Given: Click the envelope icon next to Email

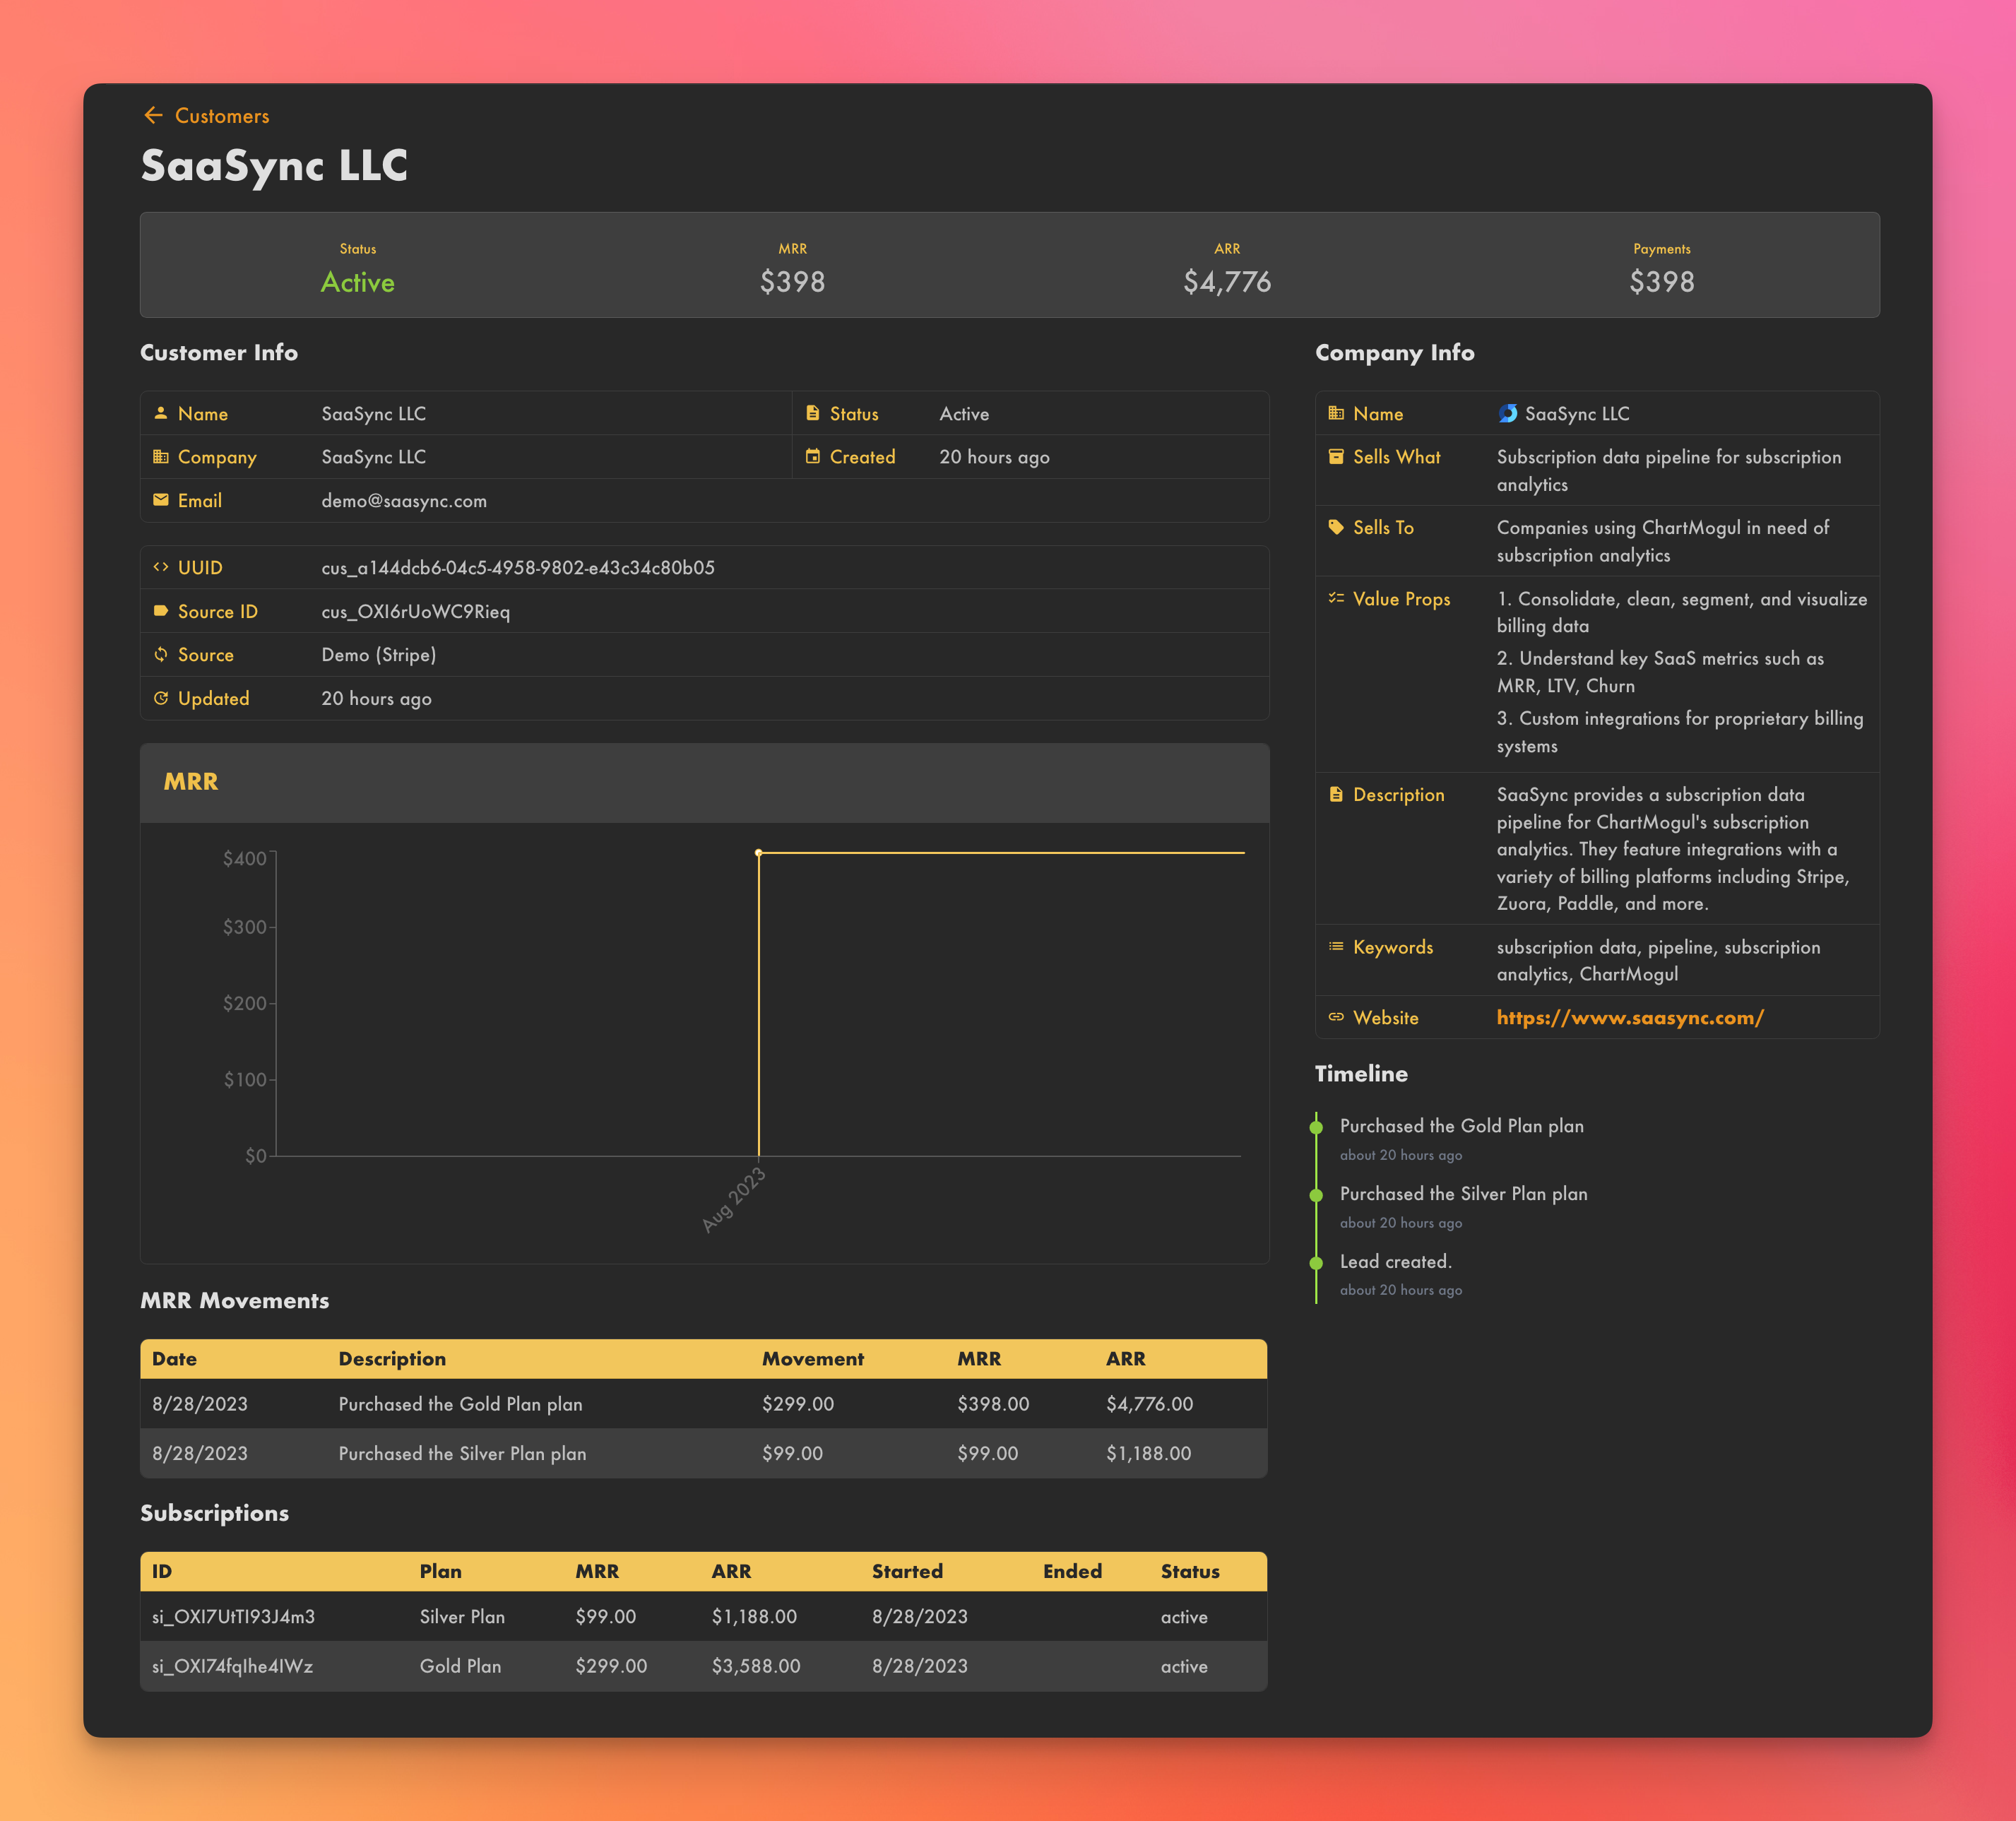Looking at the screenshot, I should (x=160, y=500).
